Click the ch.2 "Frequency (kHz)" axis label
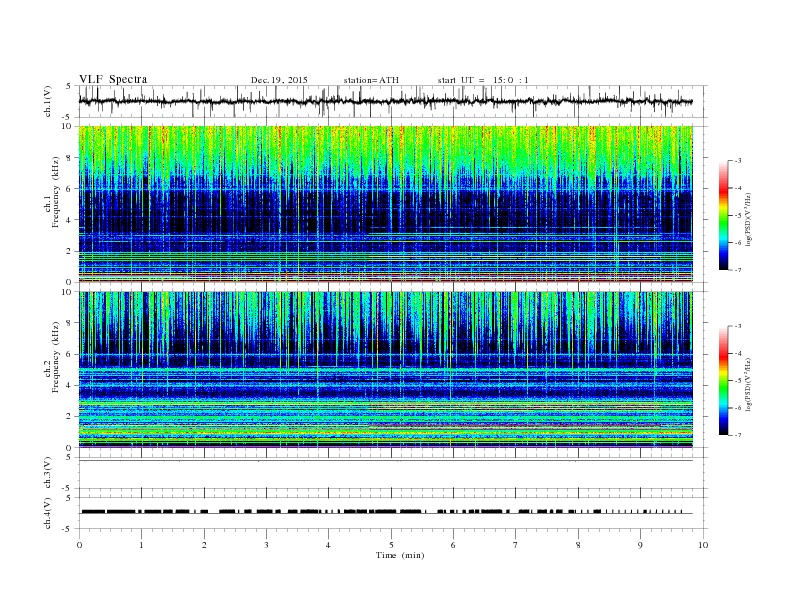 coord(56,356)
